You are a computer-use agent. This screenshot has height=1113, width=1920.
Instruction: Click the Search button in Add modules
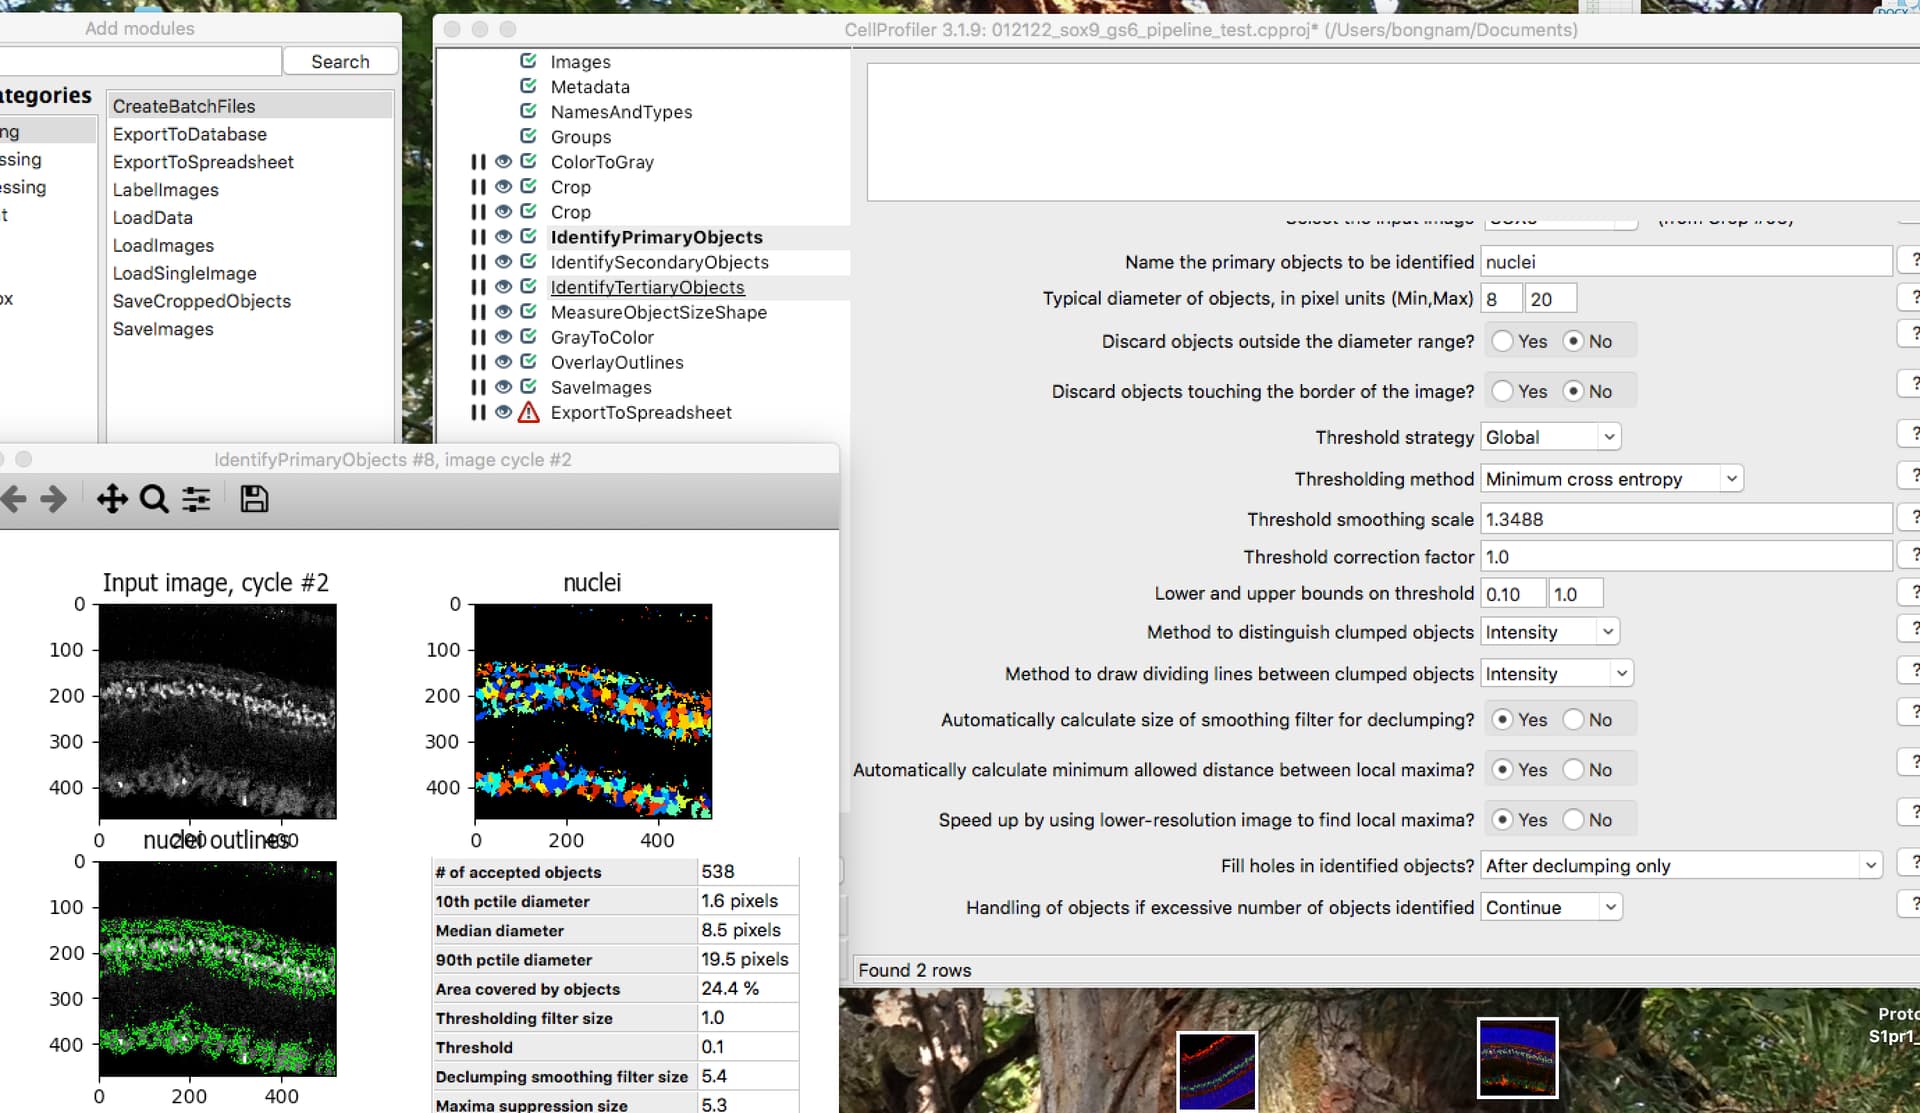click(x=340, y=62)
